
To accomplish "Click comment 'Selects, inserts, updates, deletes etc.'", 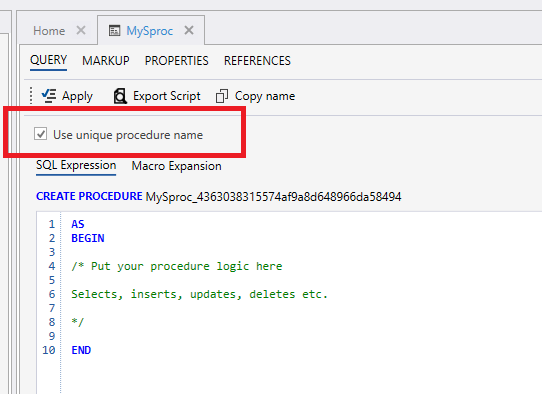I will (199, 294).
